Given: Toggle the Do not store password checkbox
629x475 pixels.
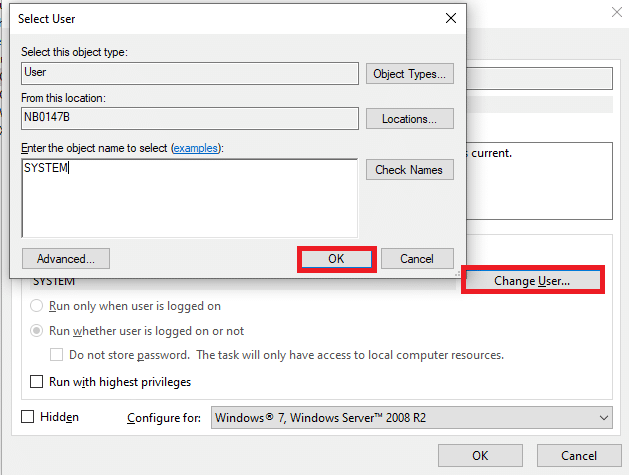Looking at the screenshot, I should [57, 355].
